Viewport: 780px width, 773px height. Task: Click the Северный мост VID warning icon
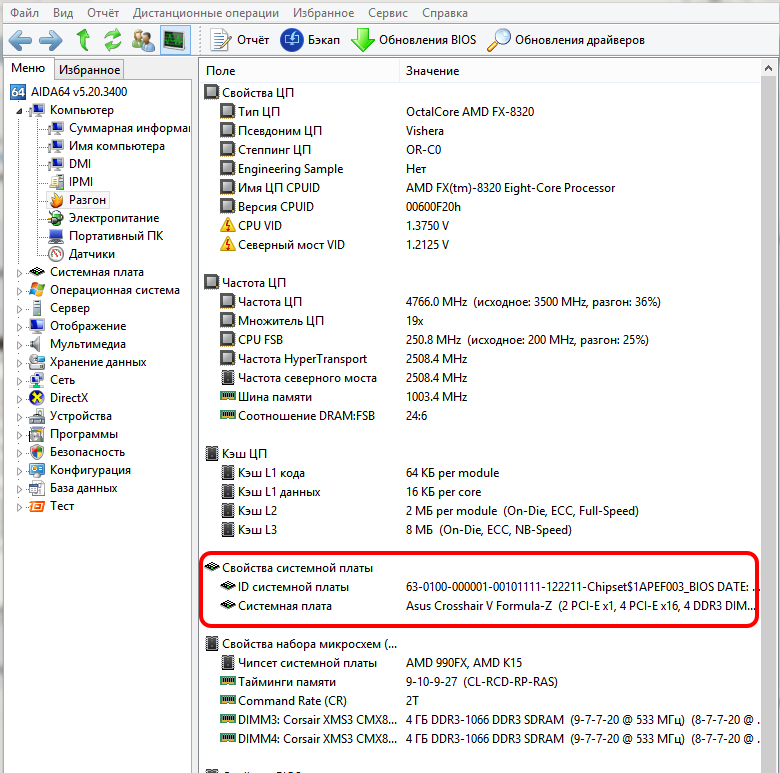pyautogui.click(x=227, y=244)
